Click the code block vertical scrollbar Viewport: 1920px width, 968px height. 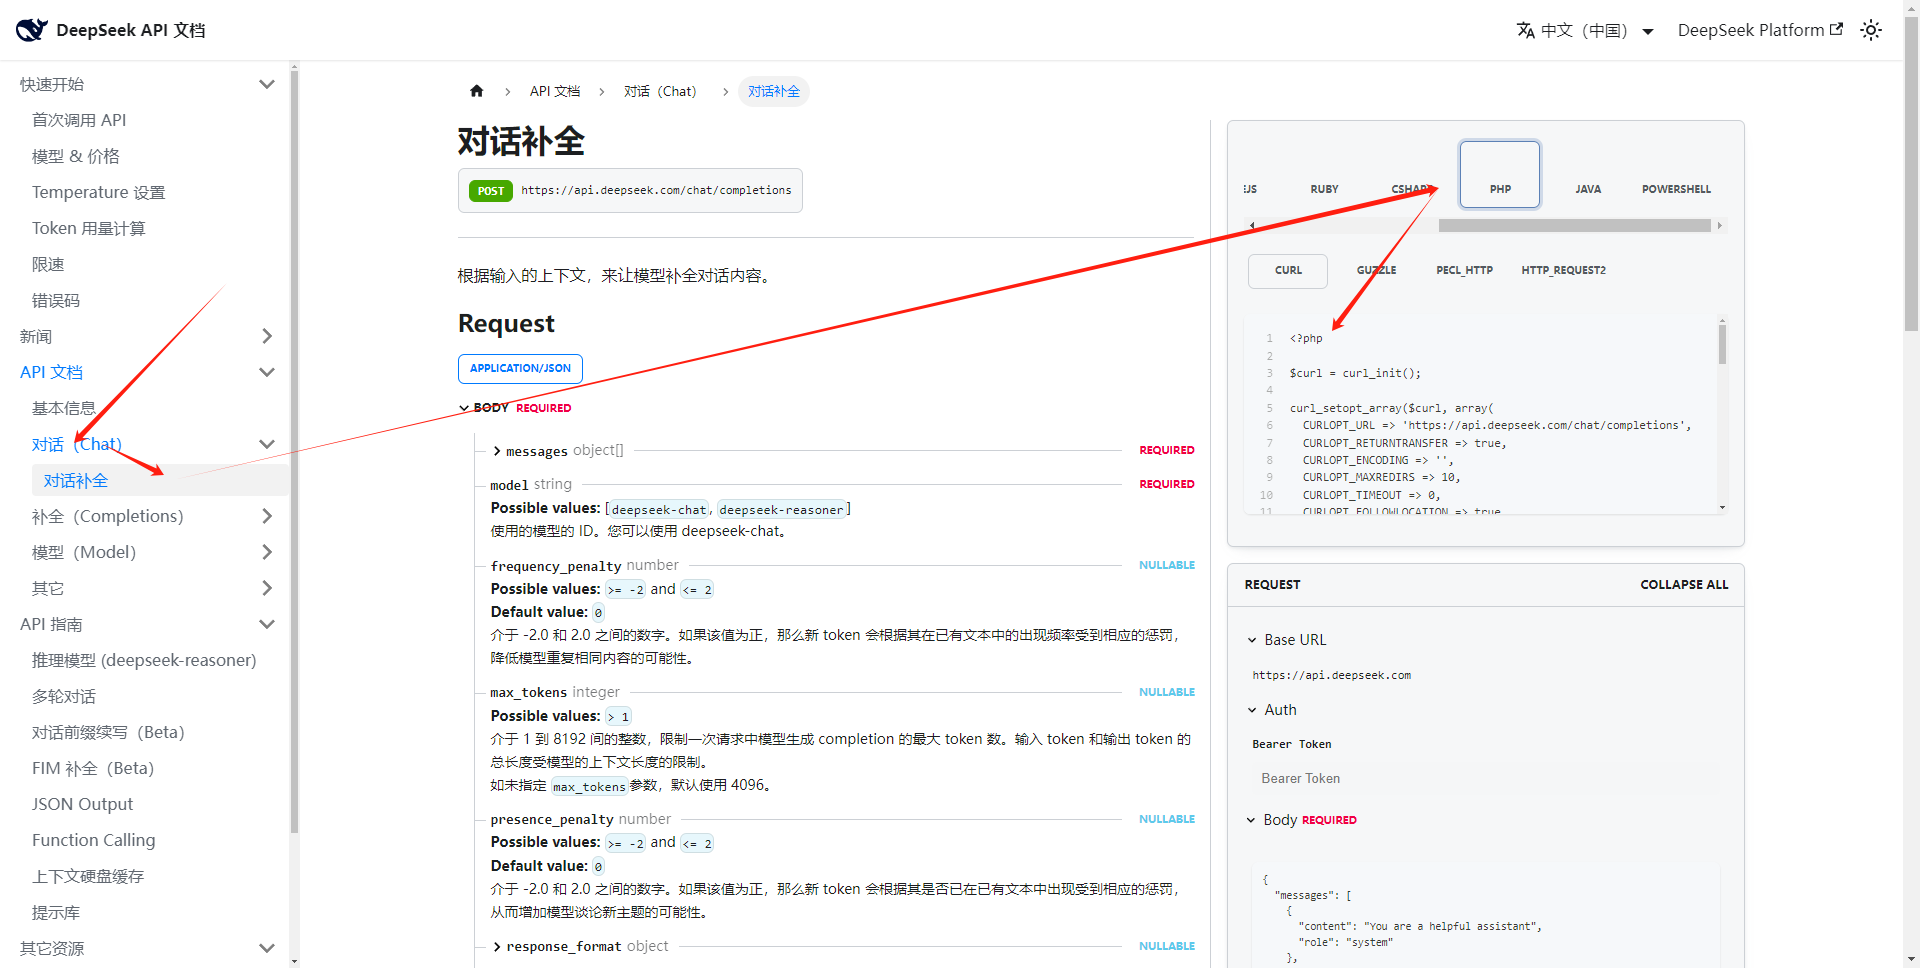[x=1722, y=344]
